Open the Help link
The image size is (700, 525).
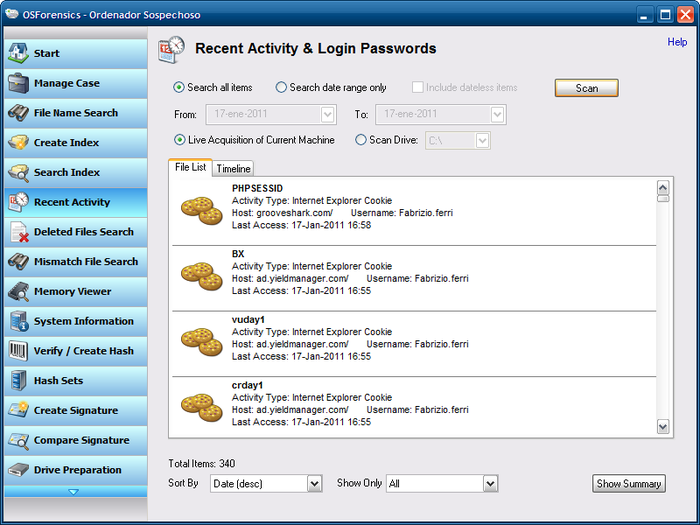tap(677, 42)
